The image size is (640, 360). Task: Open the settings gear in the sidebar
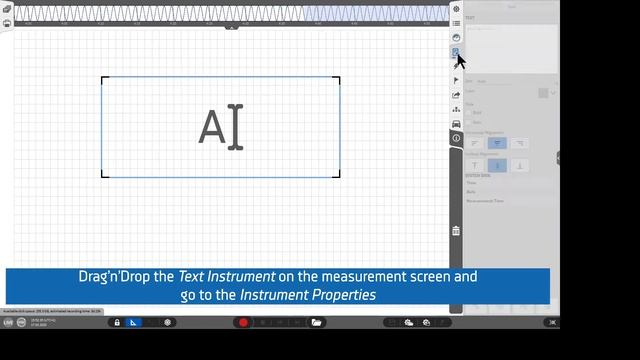[x=456, y=9]
